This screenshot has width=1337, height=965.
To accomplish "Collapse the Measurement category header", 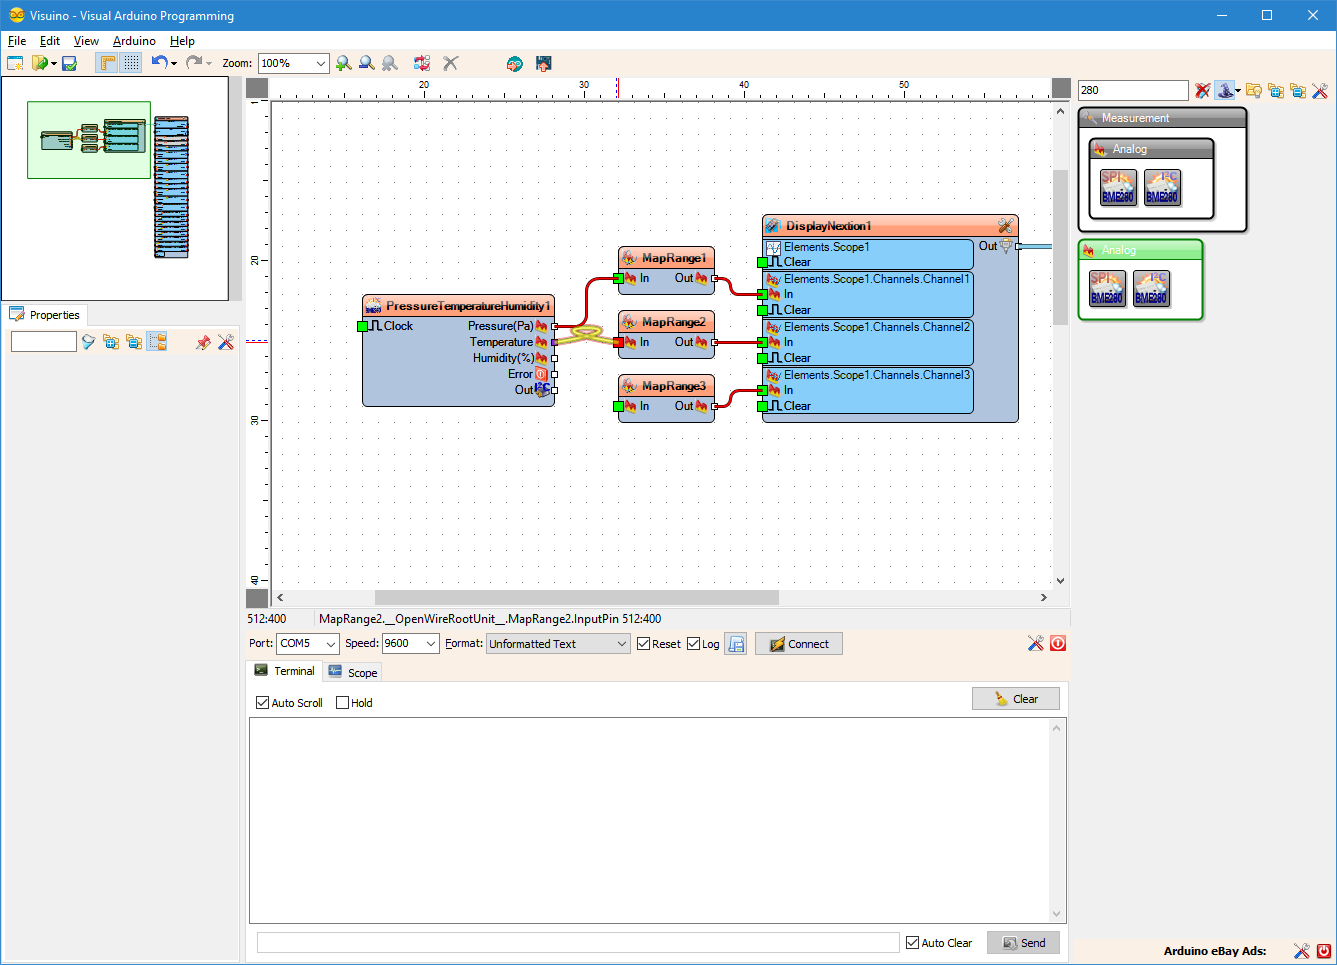I will point(1162,118).
